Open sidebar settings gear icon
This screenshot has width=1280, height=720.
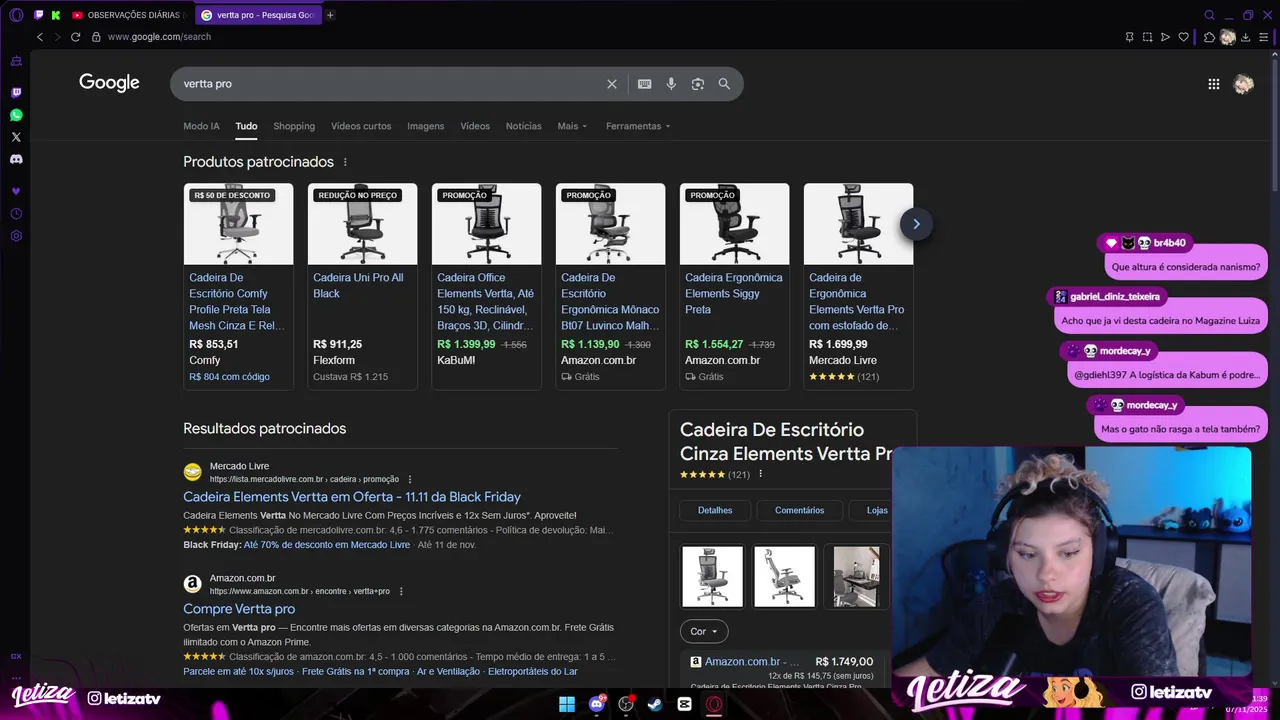click(16, 236)
